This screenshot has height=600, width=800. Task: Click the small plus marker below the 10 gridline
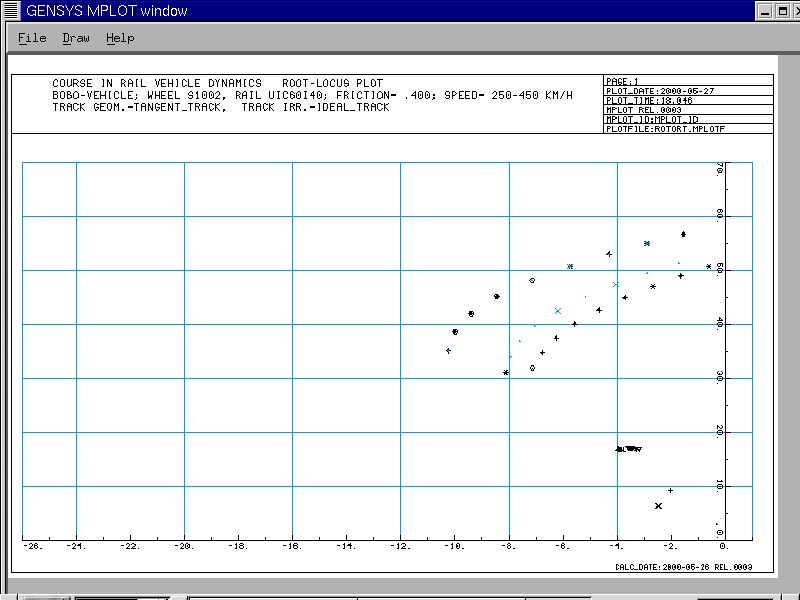point(670,491)
